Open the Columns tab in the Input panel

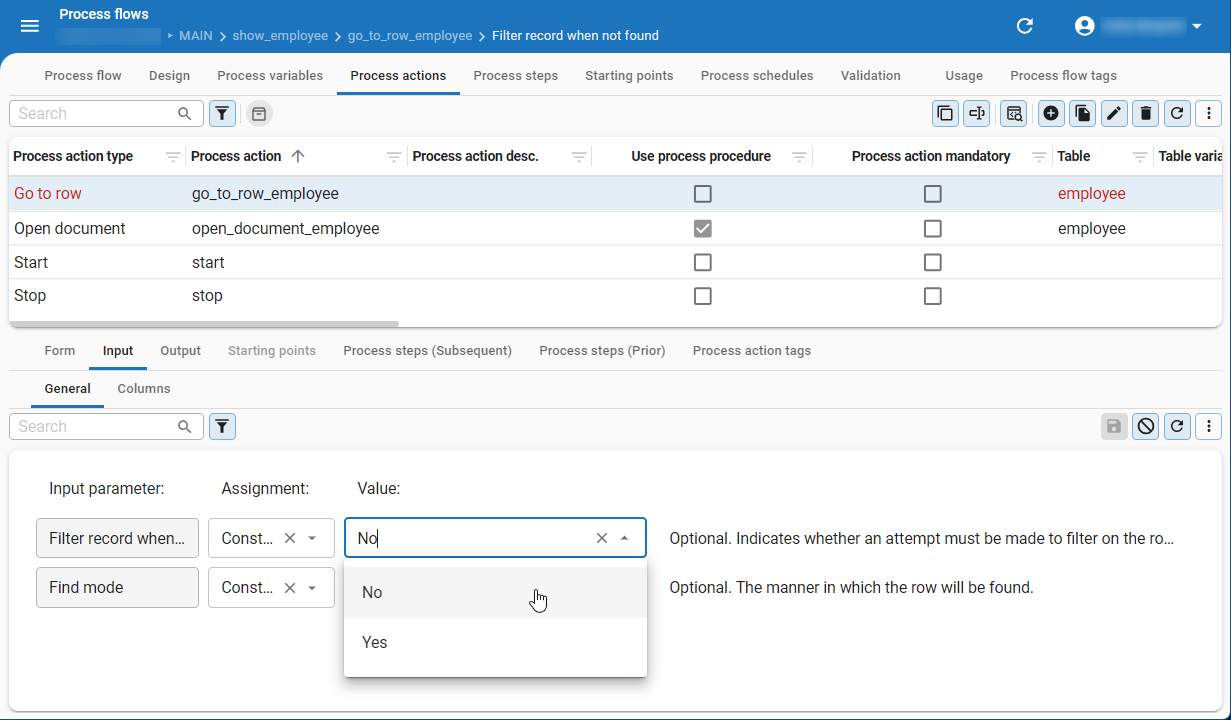tap(143, 389)
